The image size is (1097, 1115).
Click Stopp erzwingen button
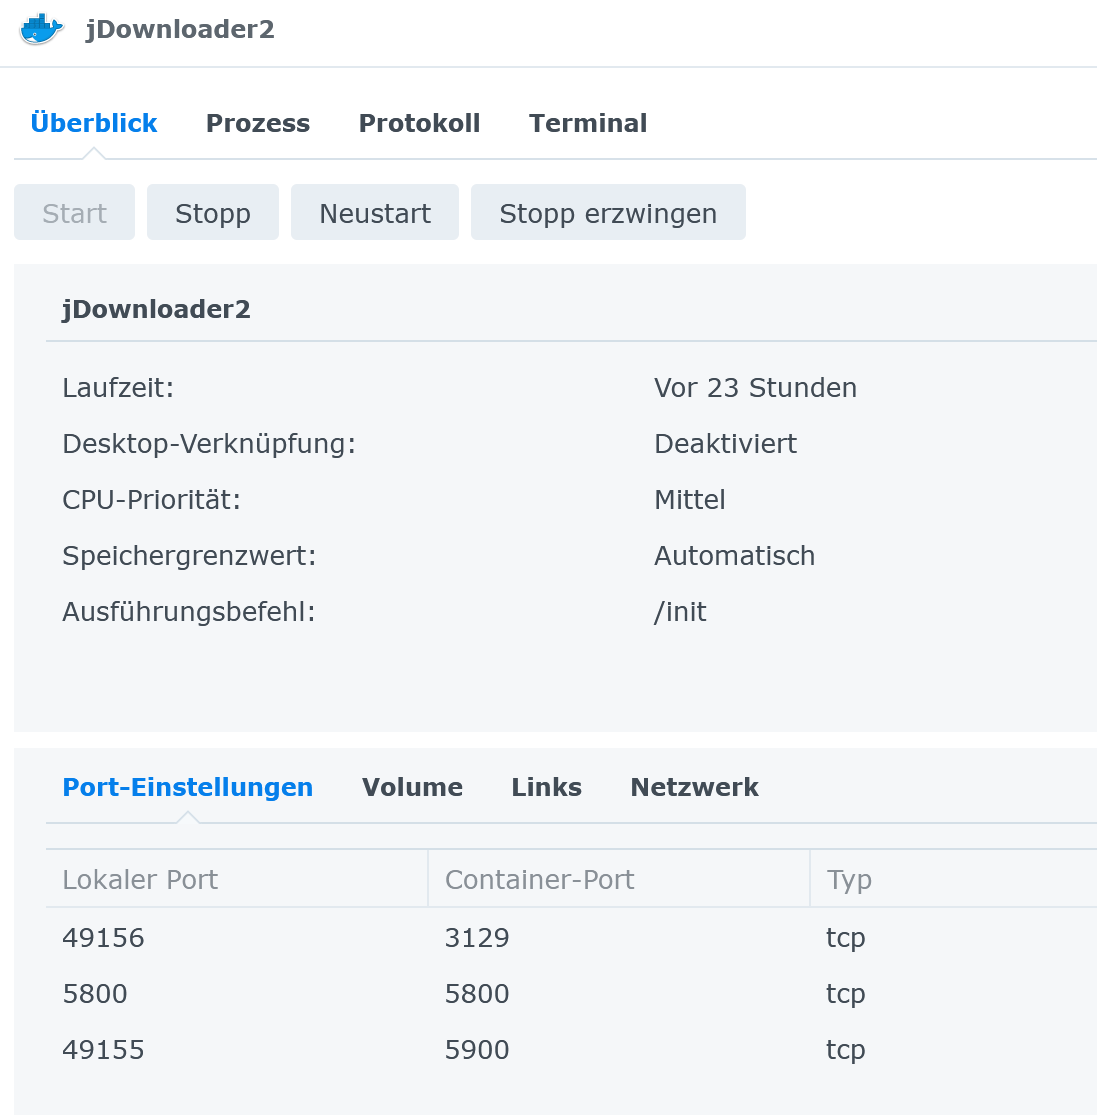(608, 213)
